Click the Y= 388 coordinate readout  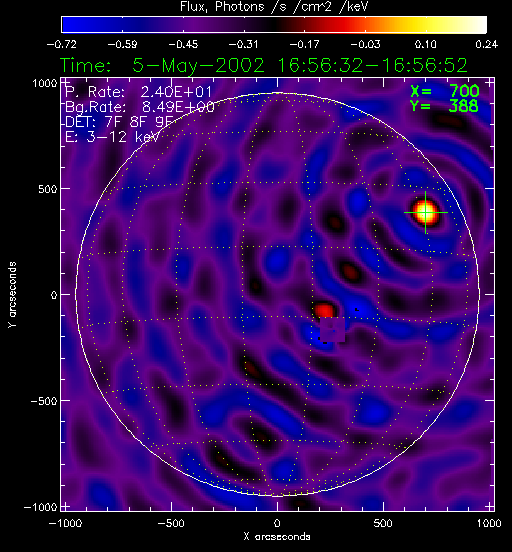(444, 106)
